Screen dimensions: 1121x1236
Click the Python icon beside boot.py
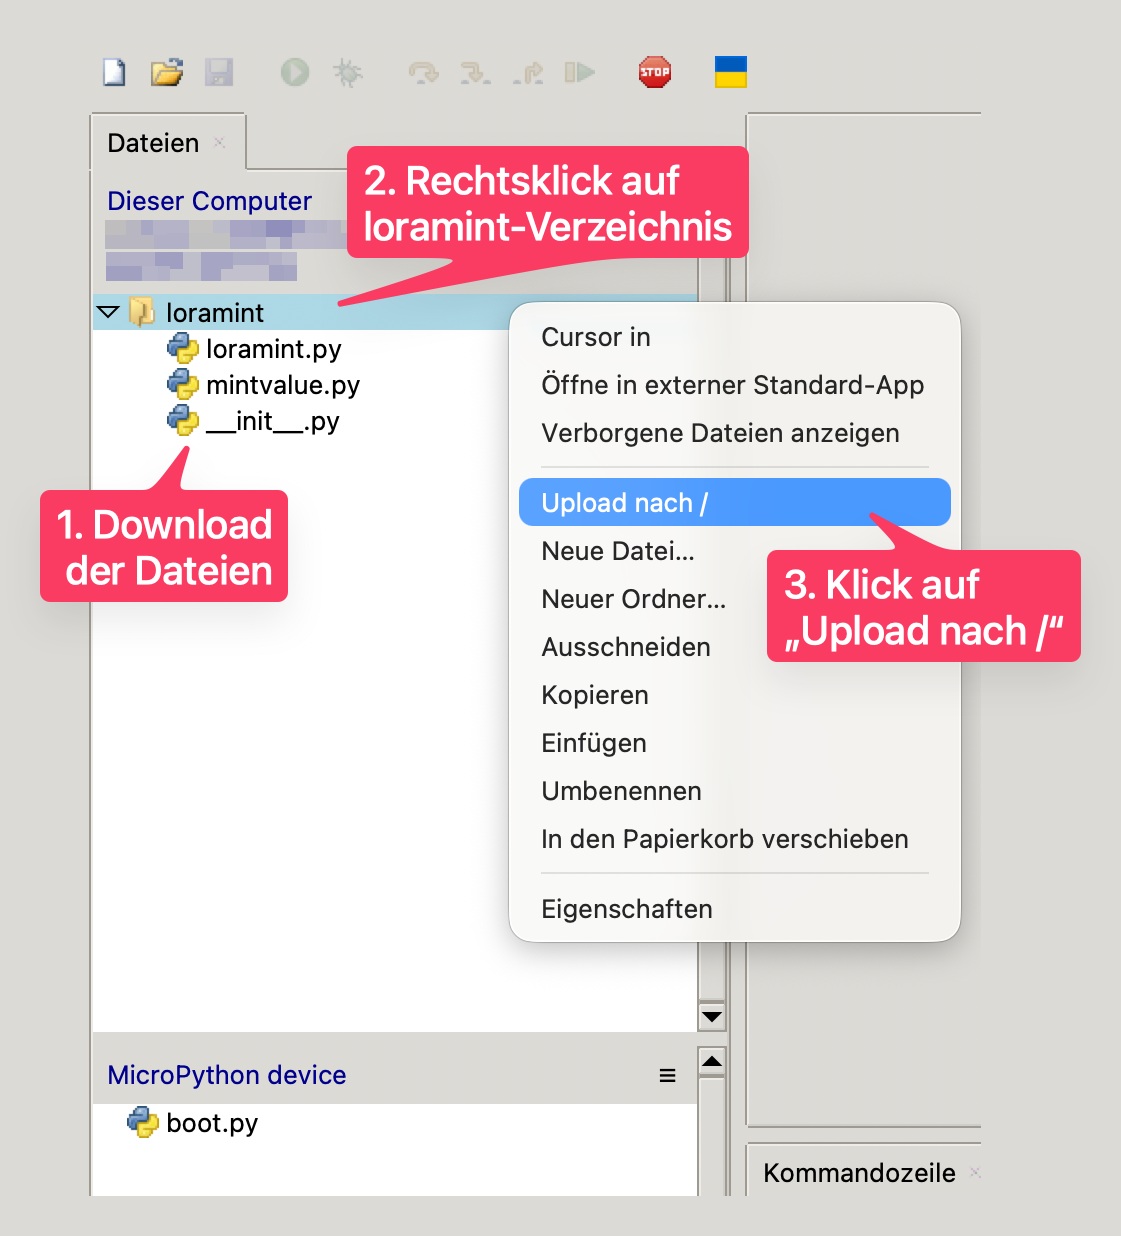(x=143, y=1122)
